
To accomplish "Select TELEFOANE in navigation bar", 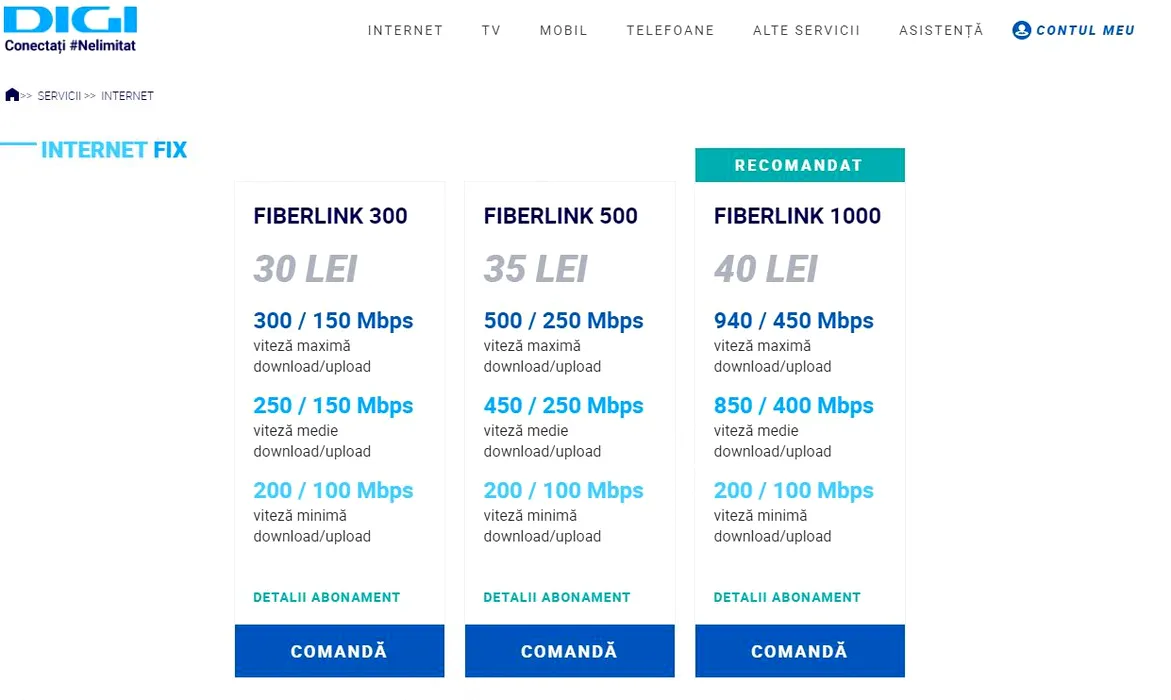I will tap(670, 31).
